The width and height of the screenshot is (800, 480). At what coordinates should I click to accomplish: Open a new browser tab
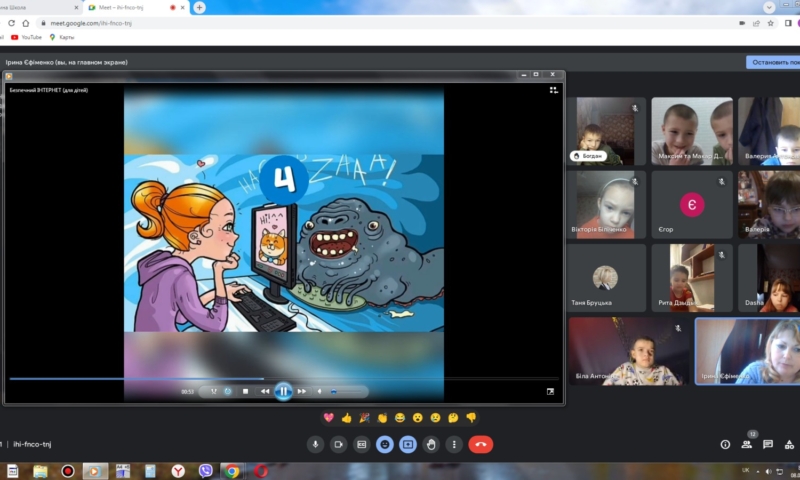(199, 8)
